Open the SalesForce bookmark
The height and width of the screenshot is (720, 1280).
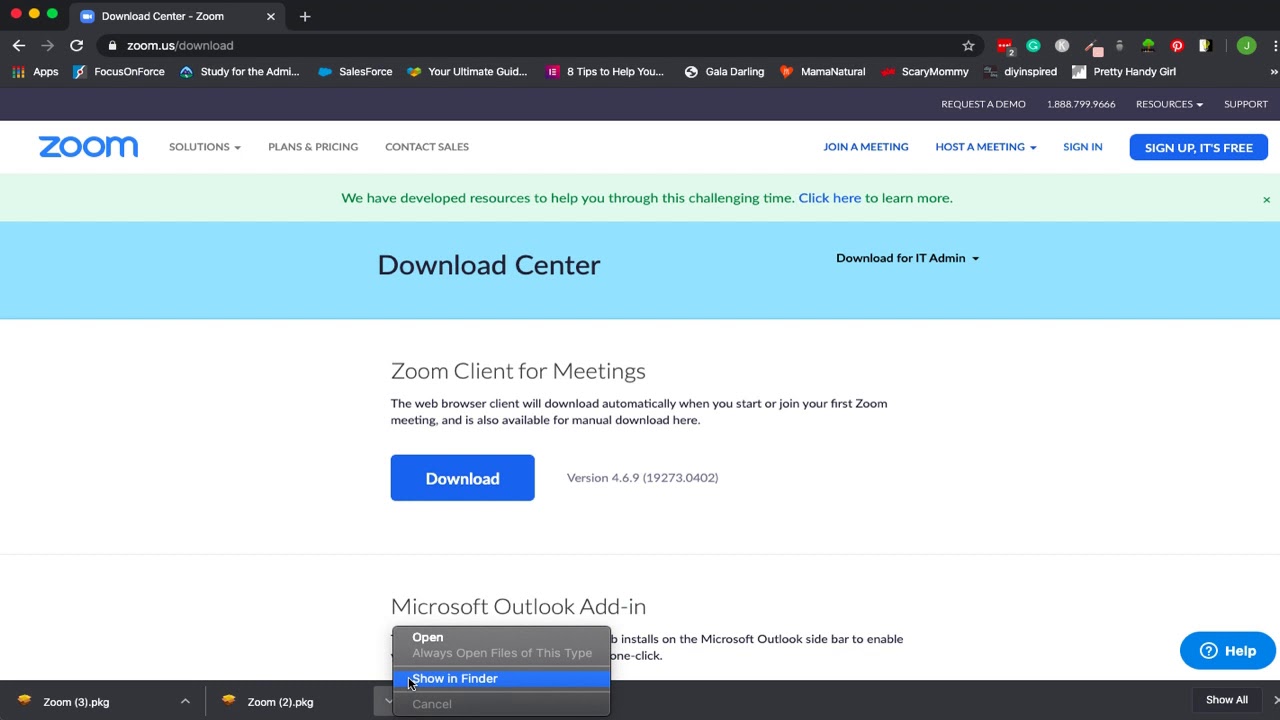355,72
